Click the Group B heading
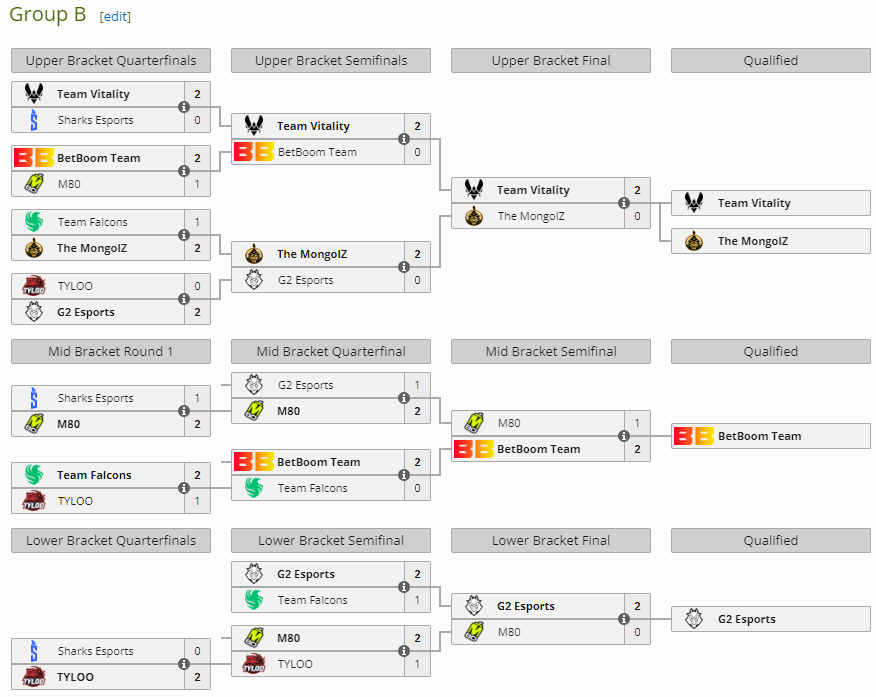 point(48,15)
